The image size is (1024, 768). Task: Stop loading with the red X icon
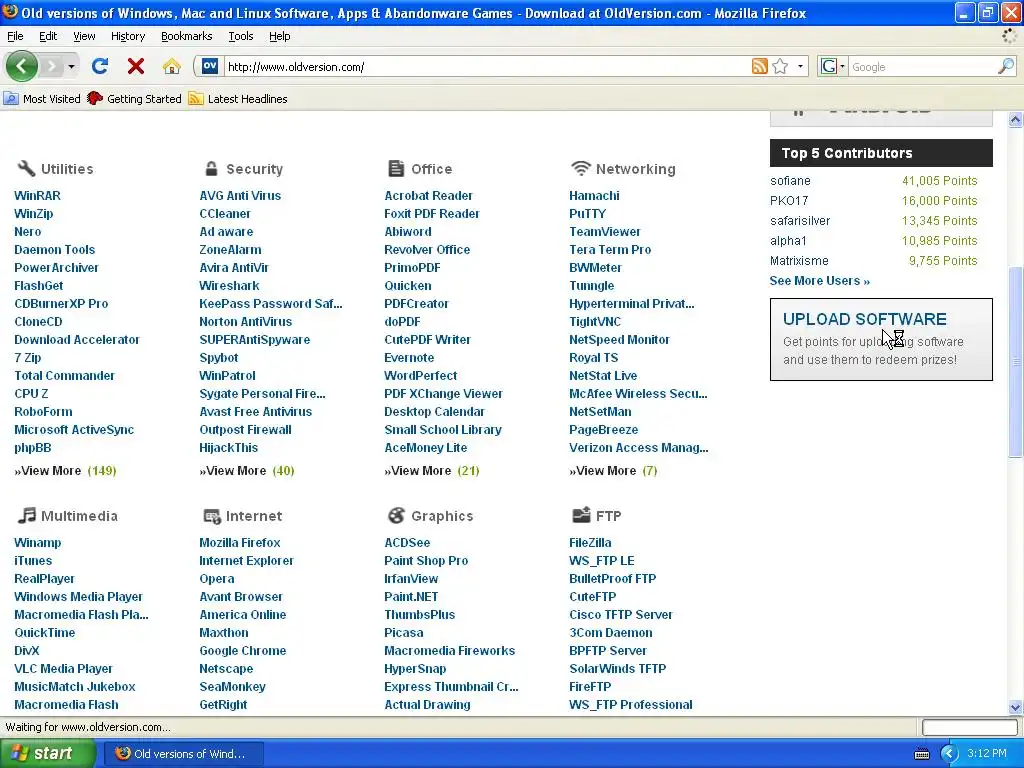click(136, 66)
